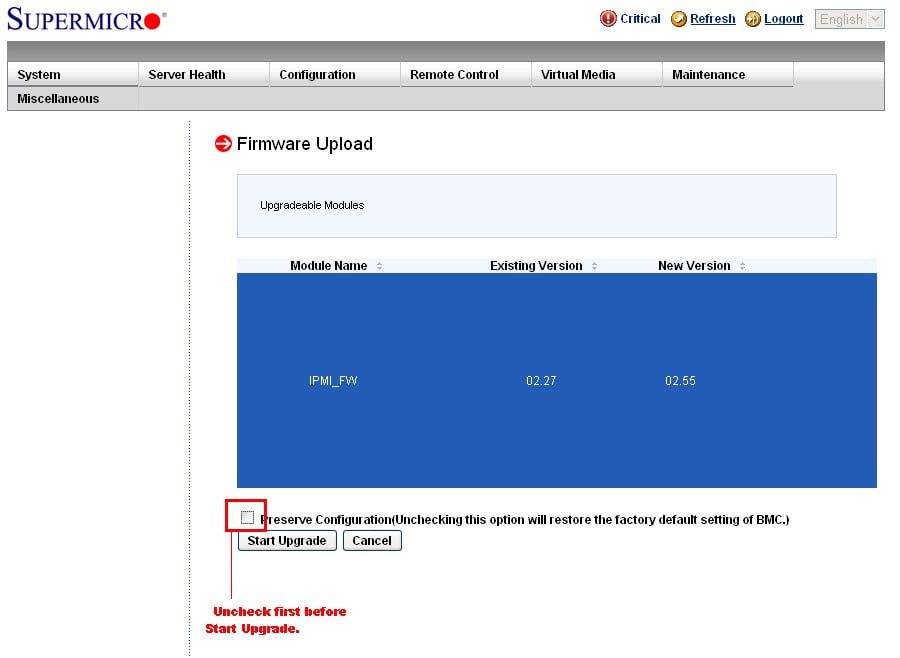The height and width of the screenshot is (658, 900).
Task: Sort by Existing Version column arrows
Action: tap(594, 266)
